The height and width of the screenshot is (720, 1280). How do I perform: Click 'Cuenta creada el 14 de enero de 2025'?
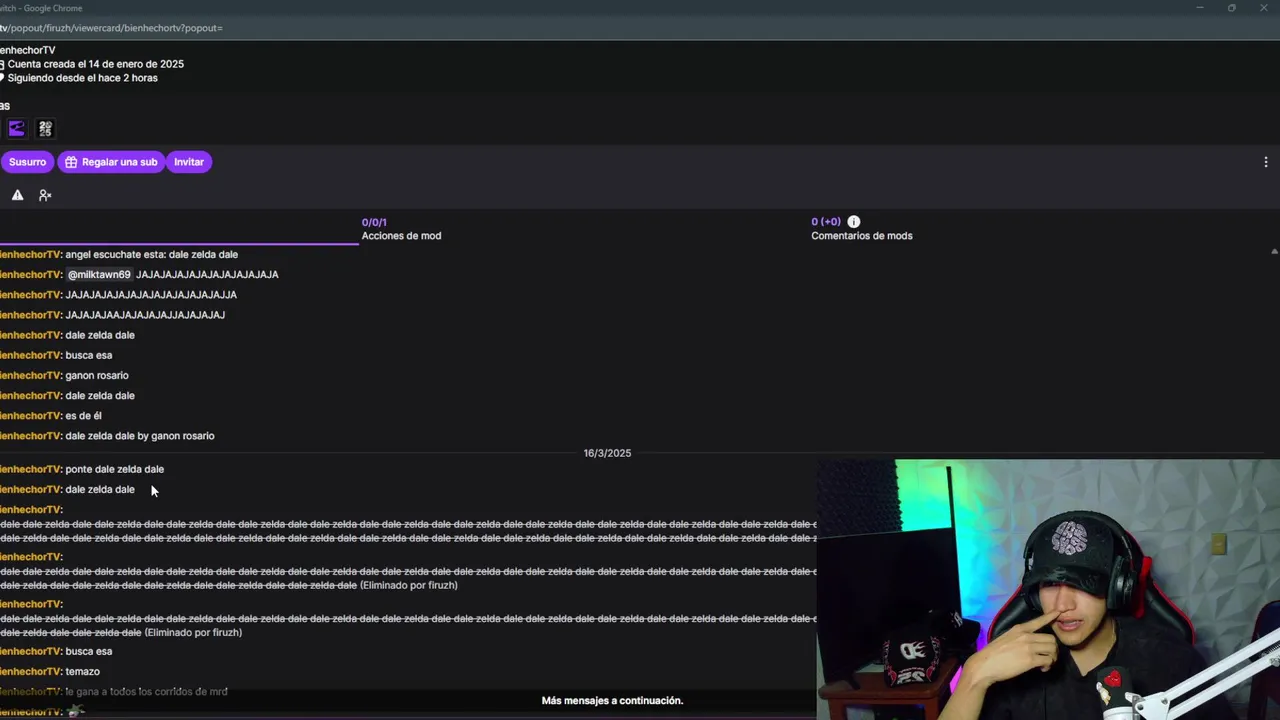coord(95,64)
